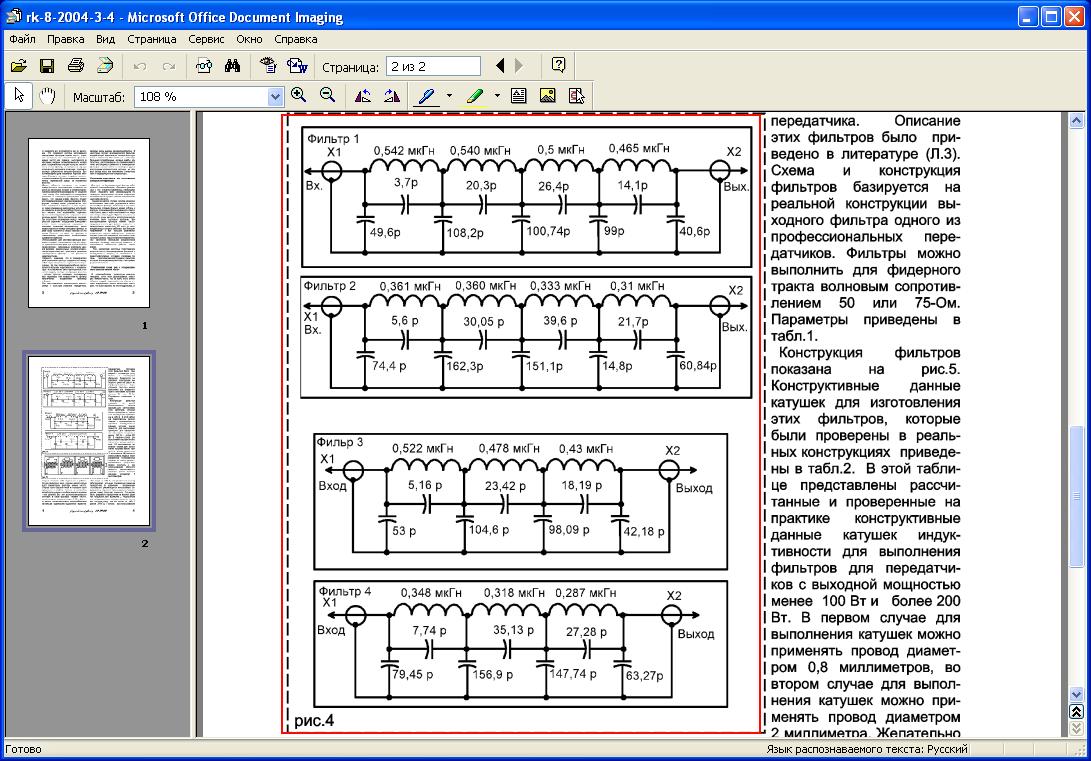
Task: Click "Язык распознаваемого текста: Русский" in status bar
Action: [x=867, y=749]
